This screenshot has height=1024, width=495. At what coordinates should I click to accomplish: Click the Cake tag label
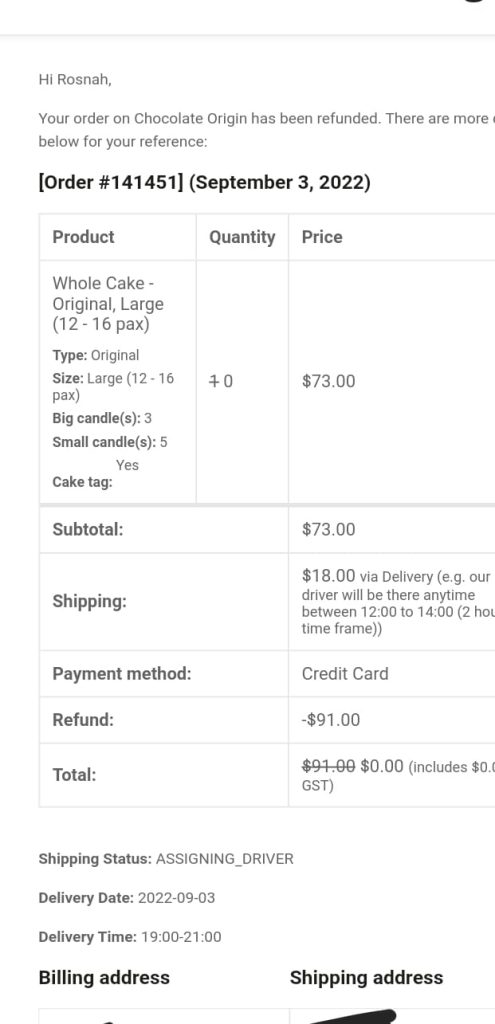coord(82,482)
